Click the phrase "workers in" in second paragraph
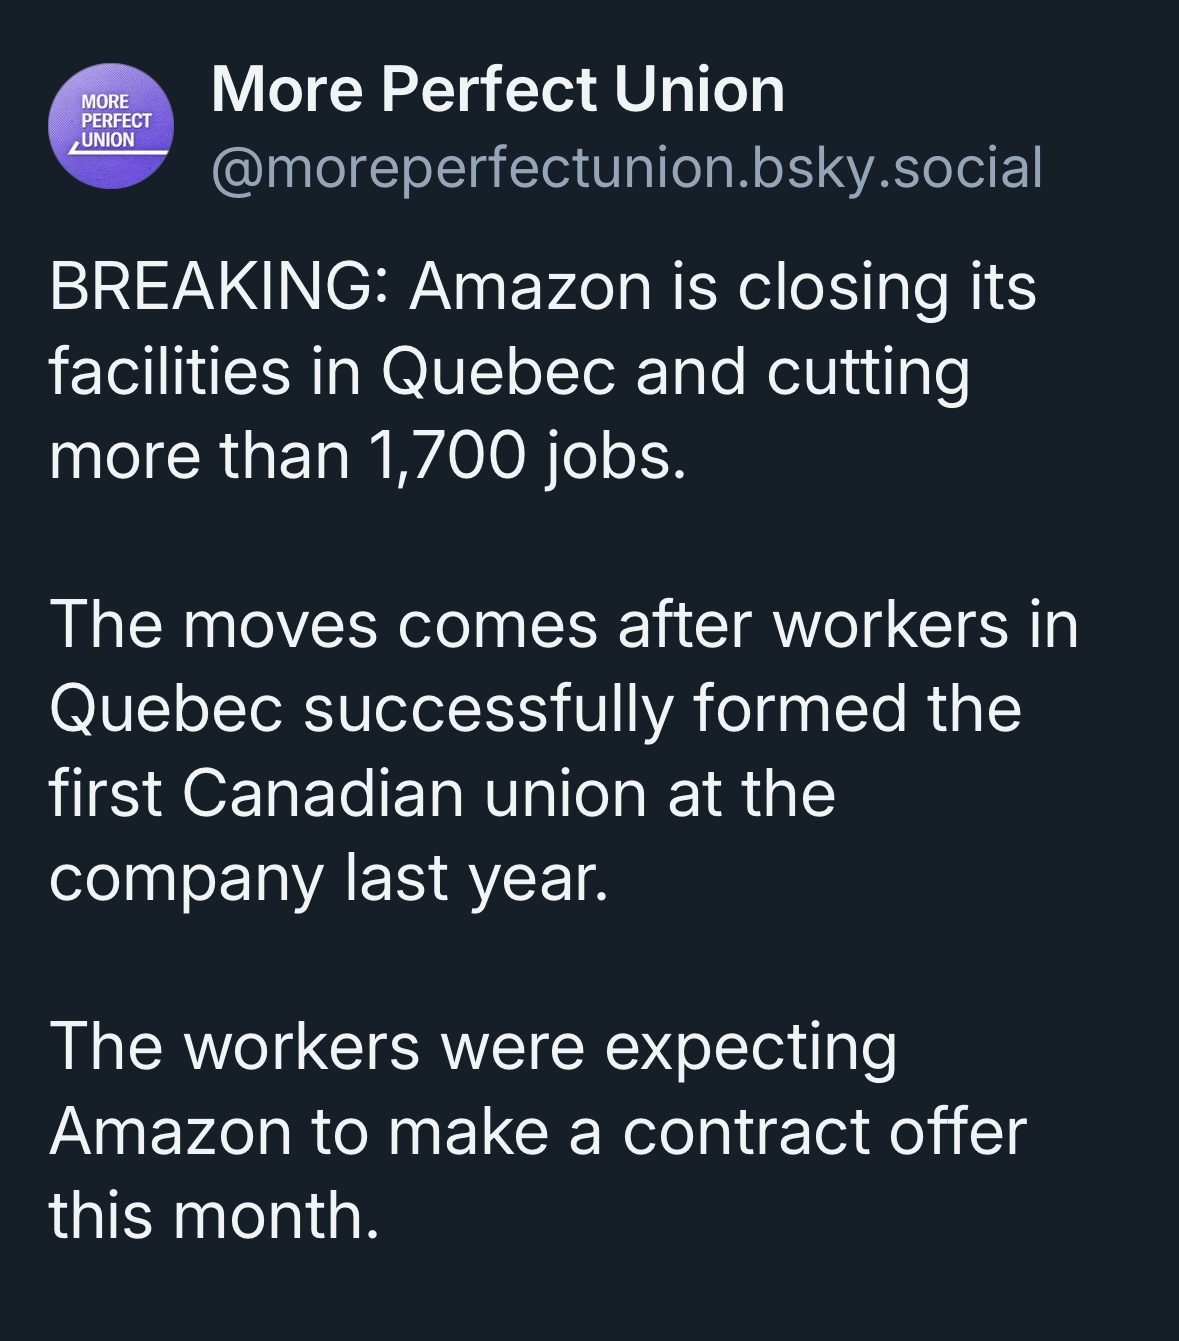This screenshot has width=1179, height=1341. click(925, 625)
